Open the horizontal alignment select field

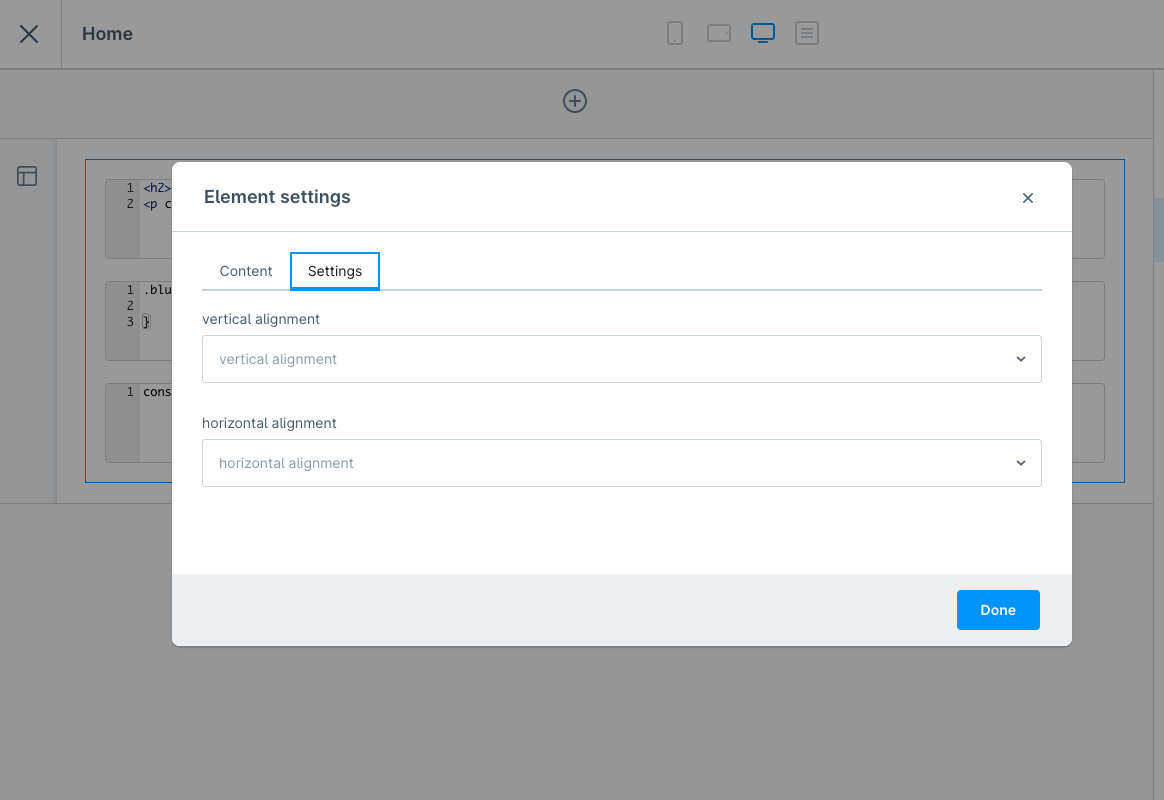(x=610, y=463)
